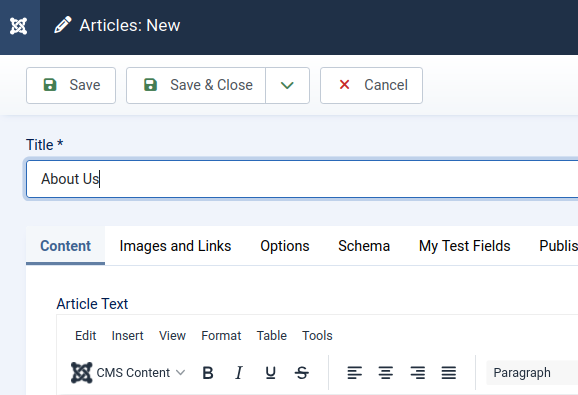Switch to Images and Links tab
The height and width of the screenshot is (395, 578).
tap(175, 246)
